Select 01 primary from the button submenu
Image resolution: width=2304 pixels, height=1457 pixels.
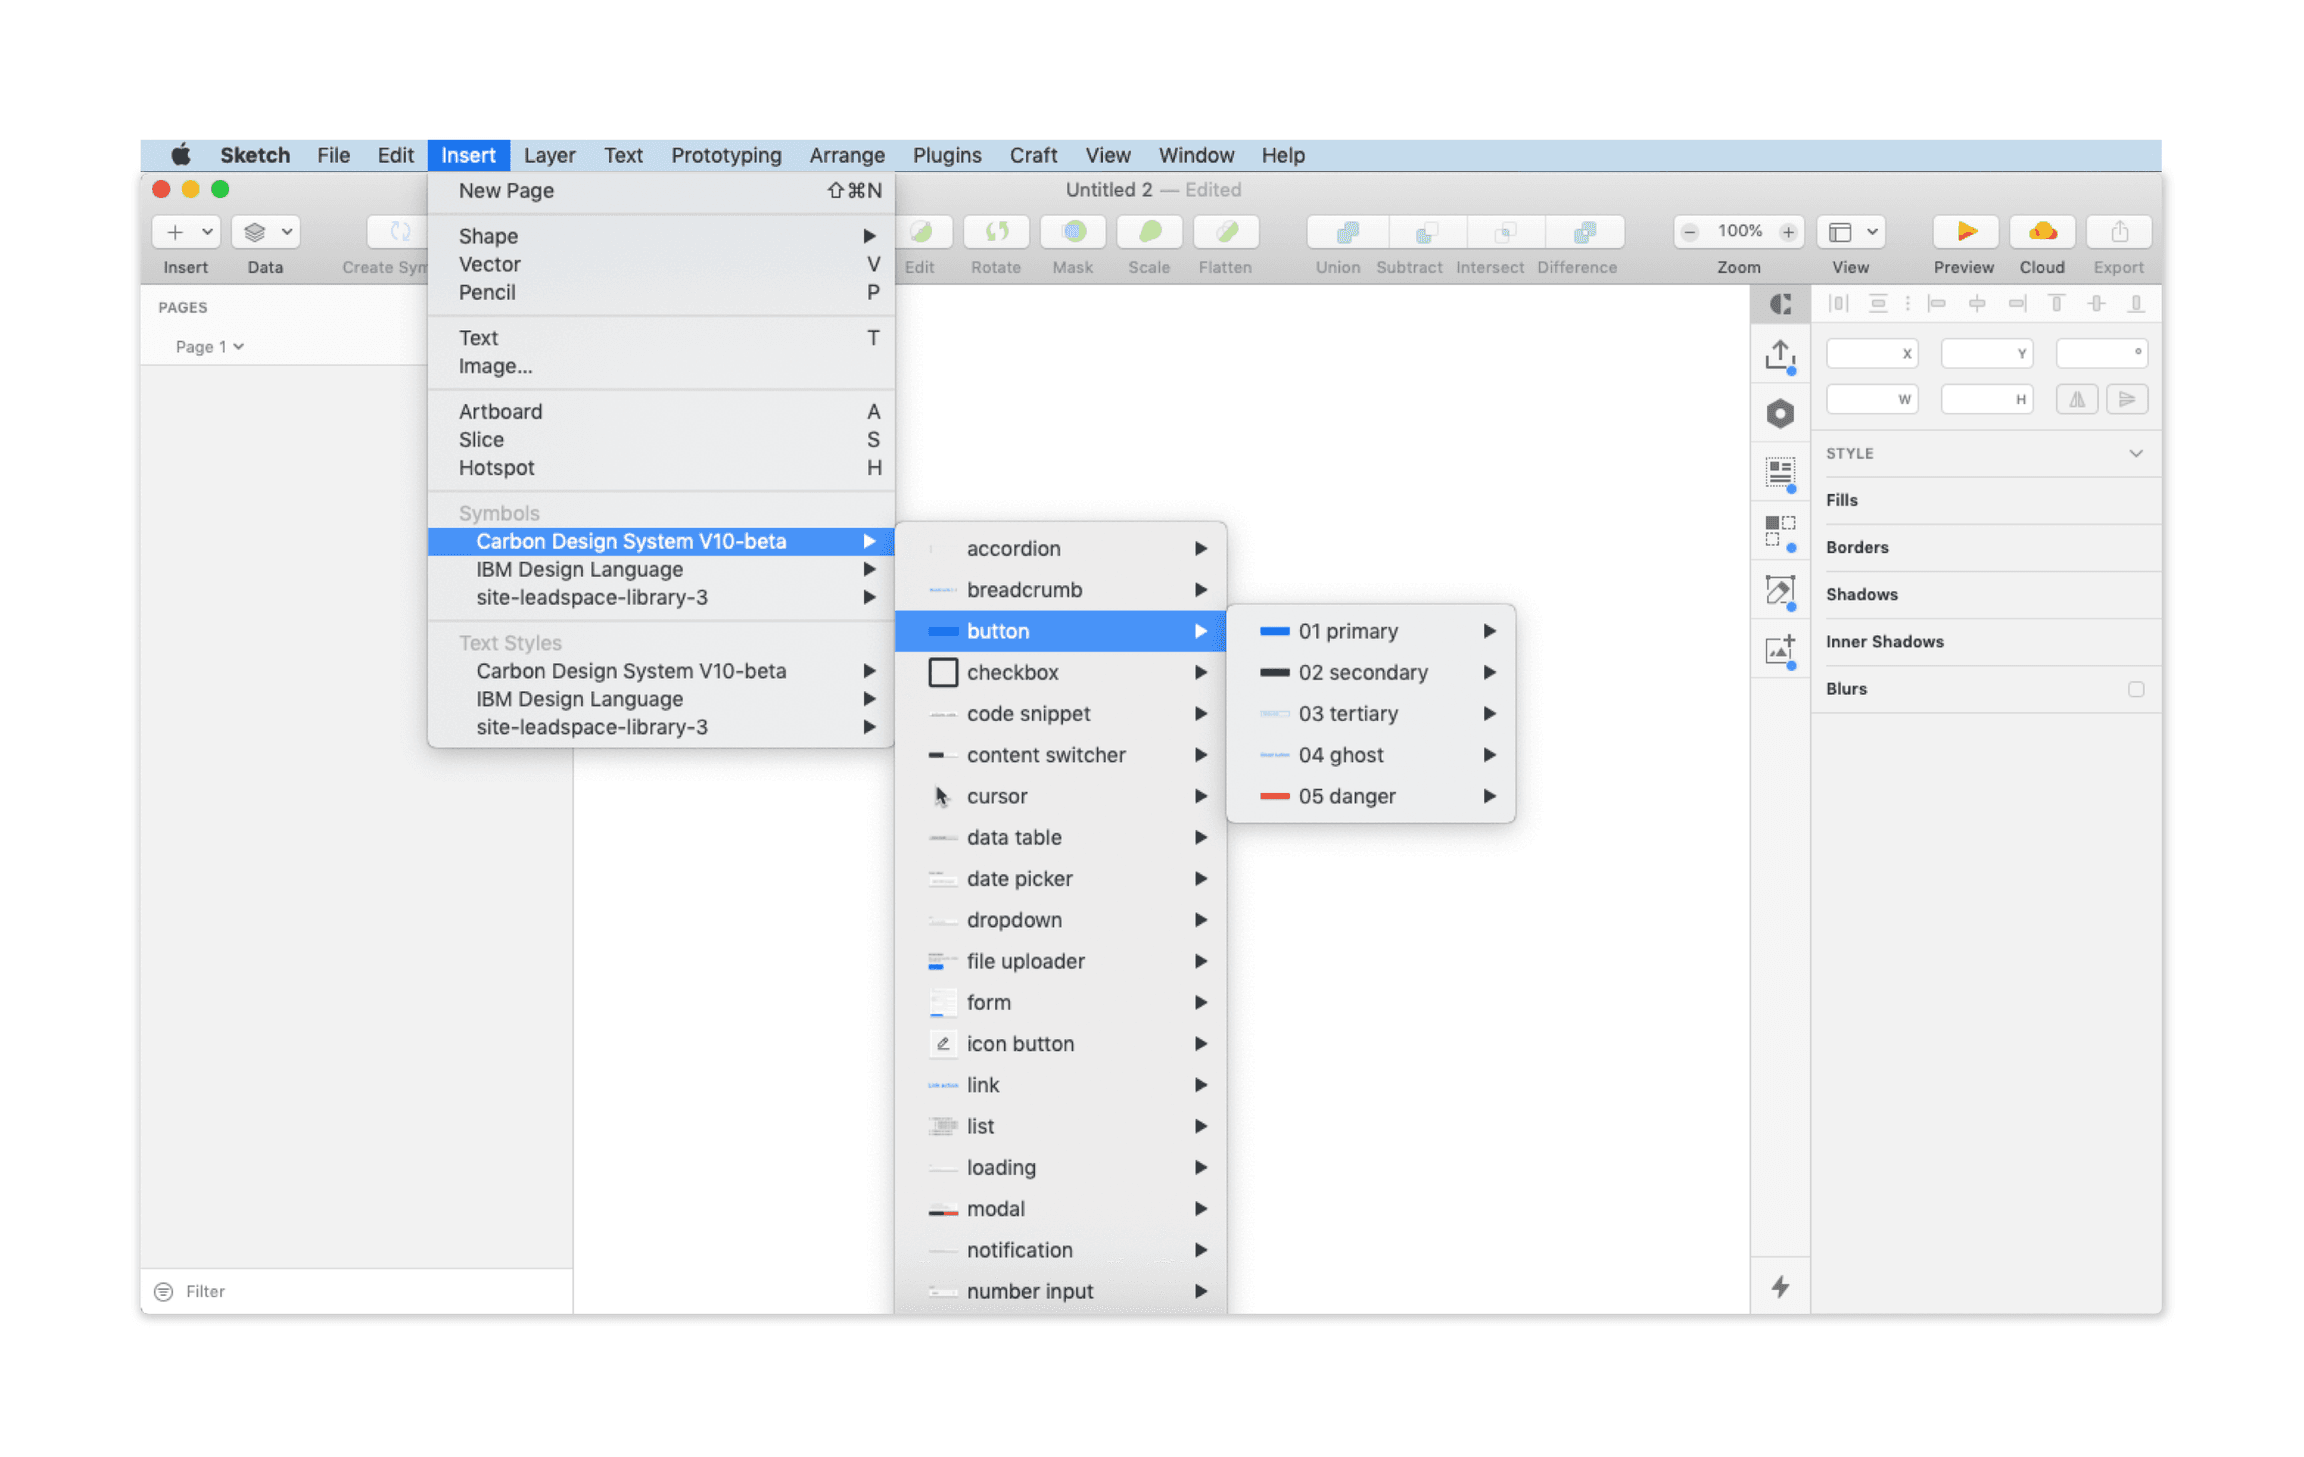tap(1348, 631)
